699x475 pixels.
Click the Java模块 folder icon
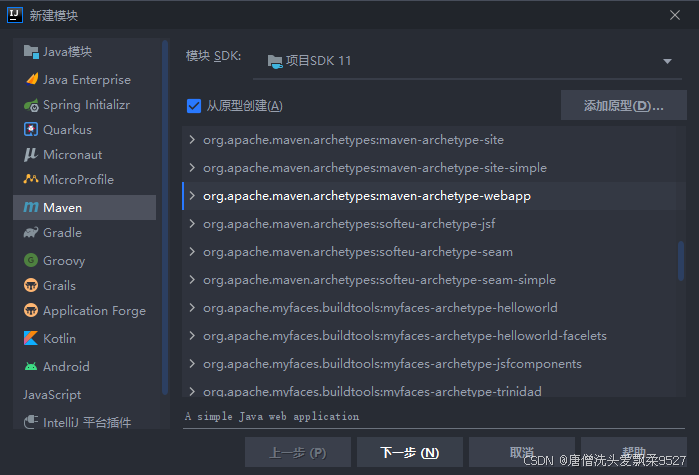(x=31, y=52)
